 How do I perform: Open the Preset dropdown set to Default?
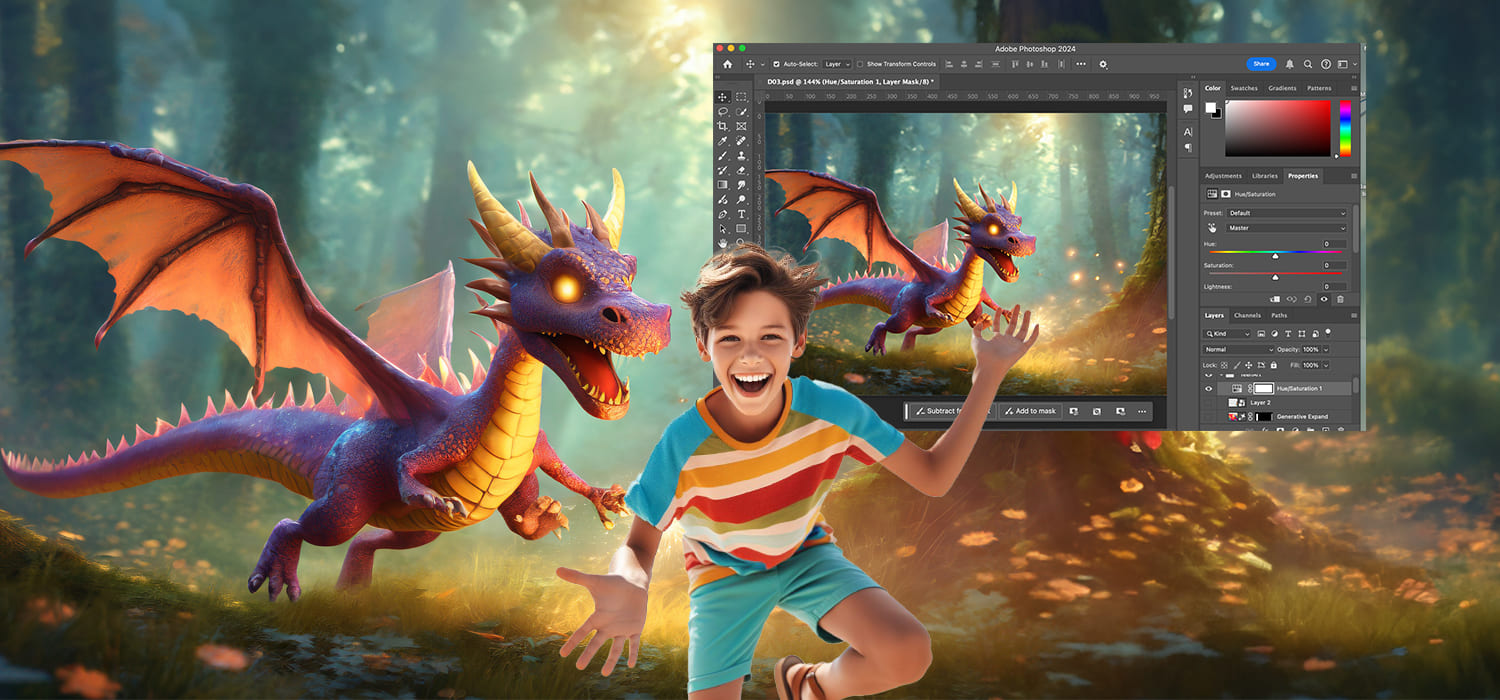point(1285,212)
